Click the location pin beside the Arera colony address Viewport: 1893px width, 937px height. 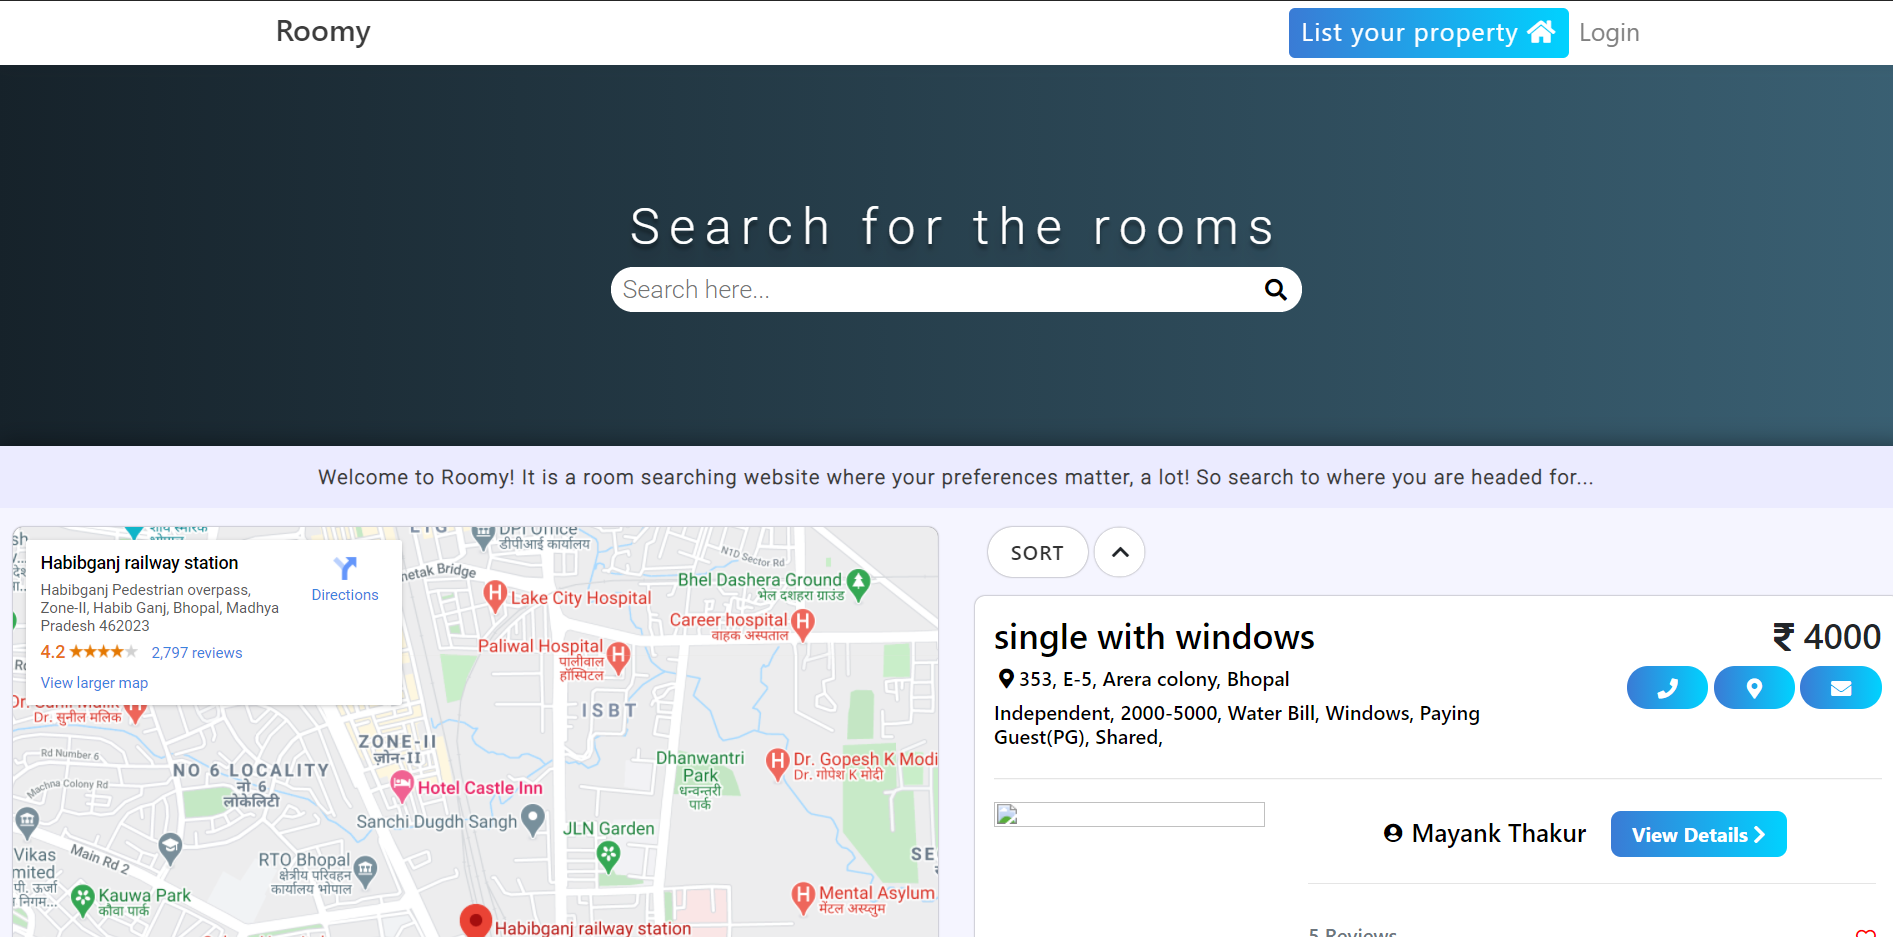(1006, 678)
